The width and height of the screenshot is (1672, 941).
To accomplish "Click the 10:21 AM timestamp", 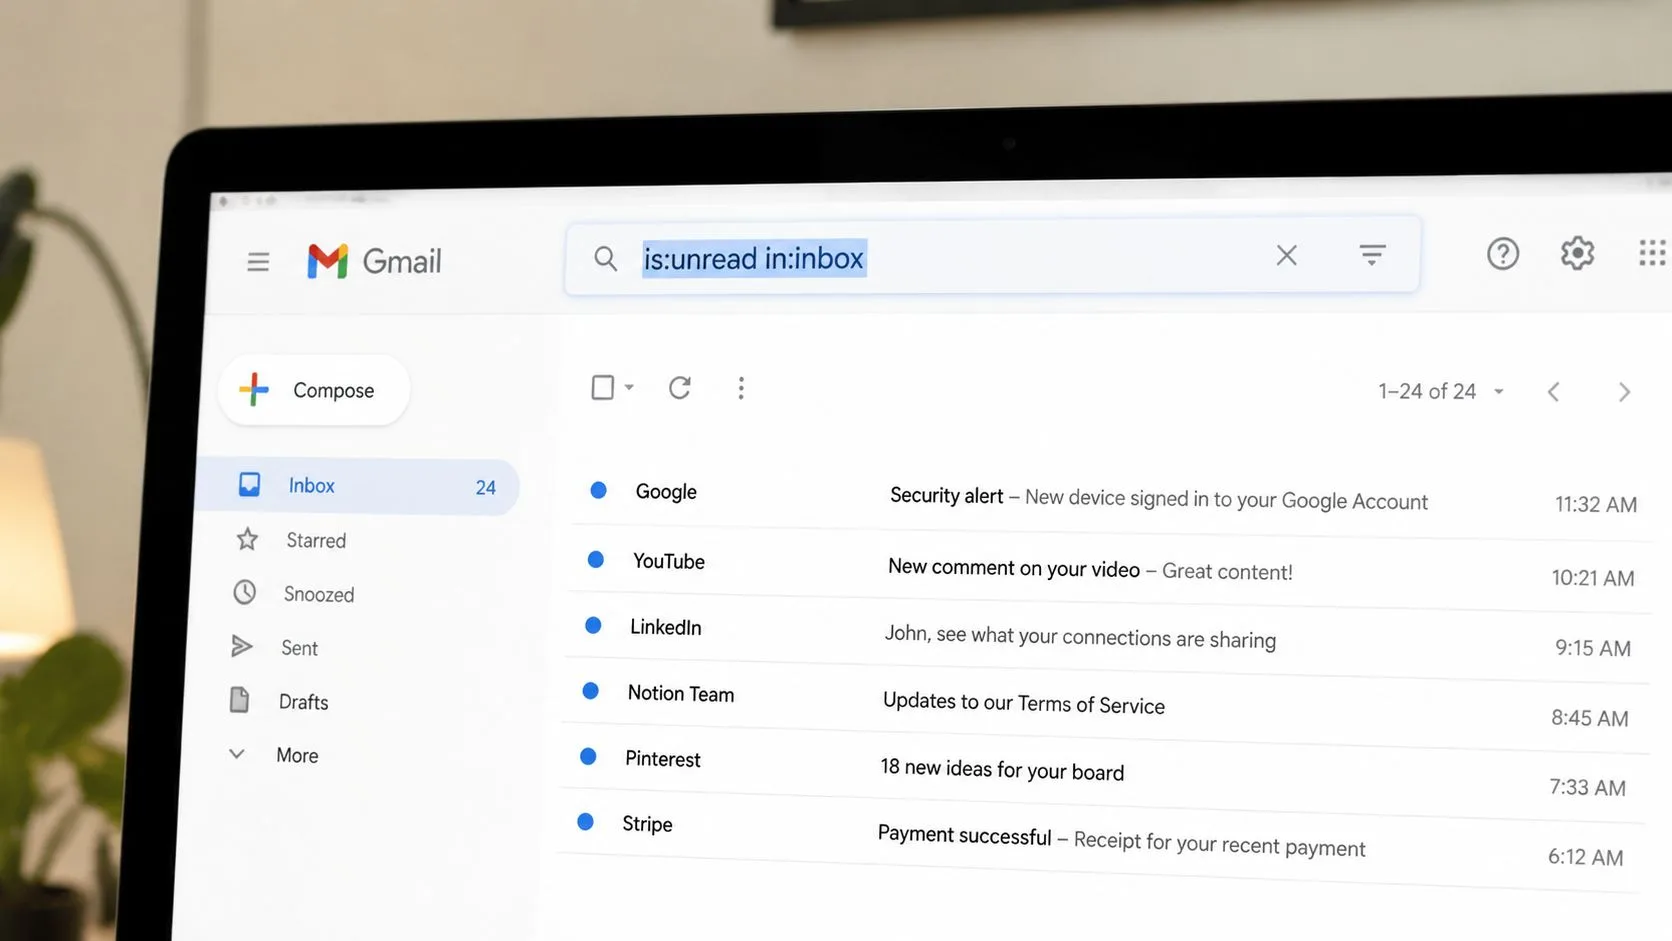I will click(1593, 578).
